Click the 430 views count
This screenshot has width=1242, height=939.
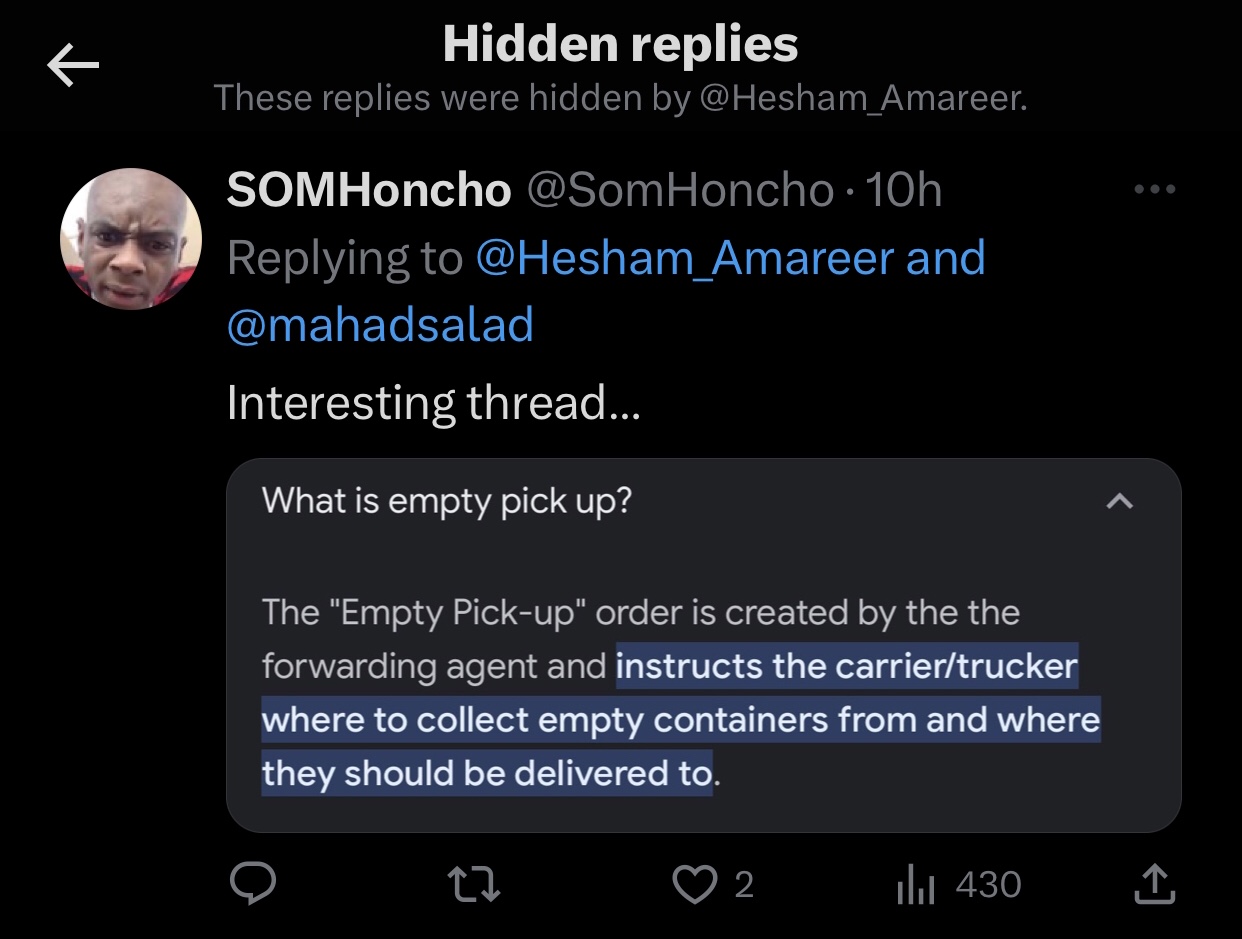pos(988,884)
